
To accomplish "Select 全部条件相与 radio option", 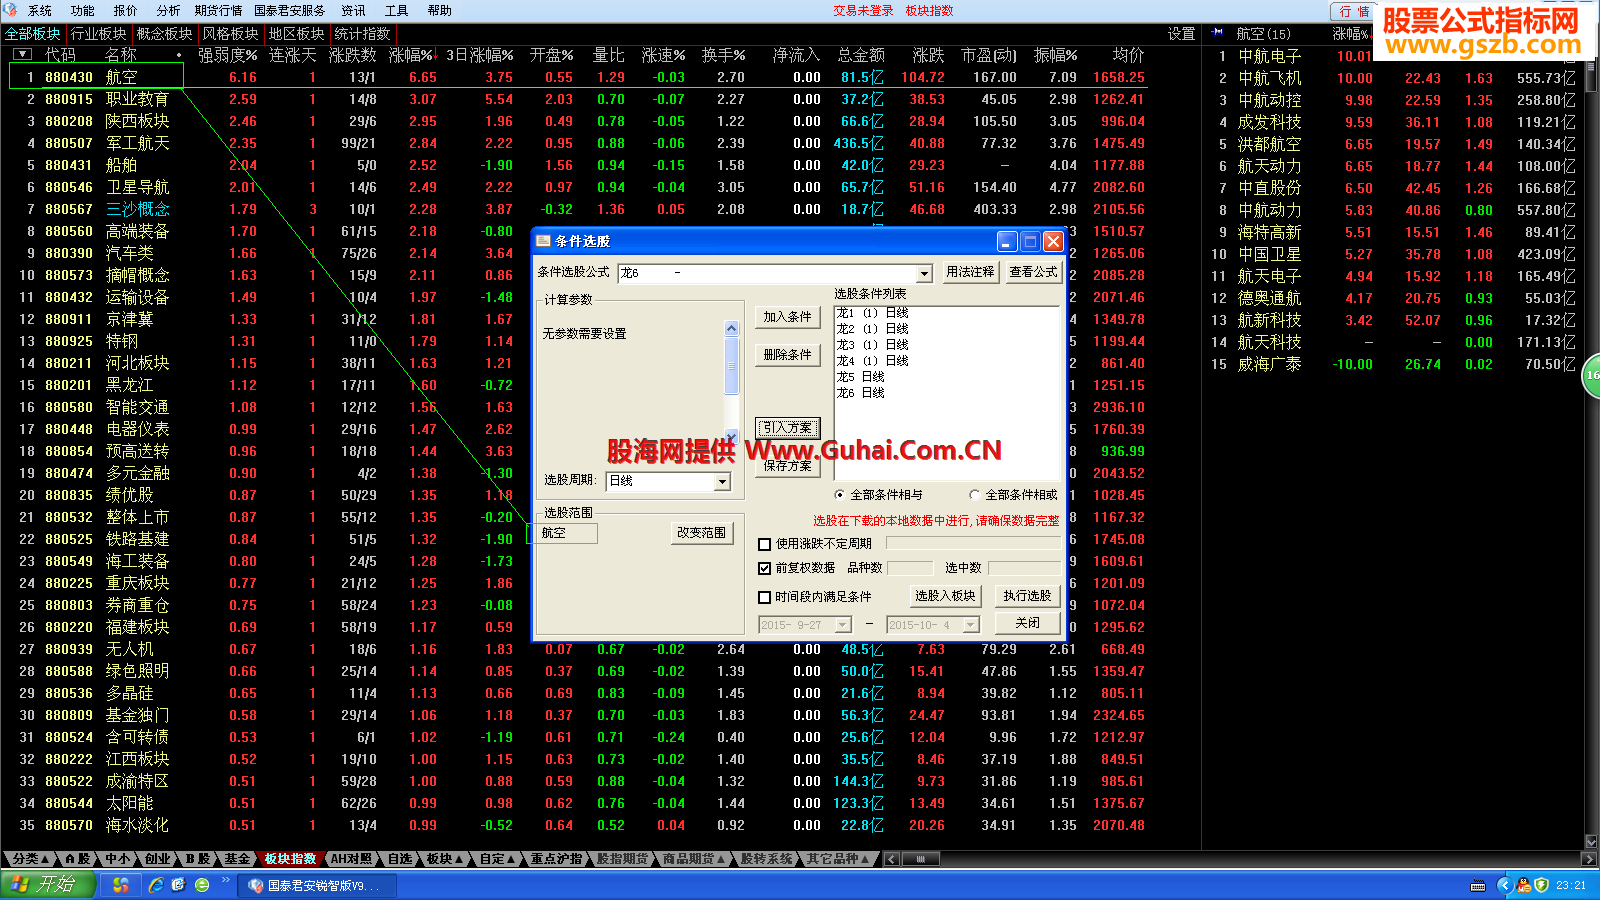I will 839,495.
